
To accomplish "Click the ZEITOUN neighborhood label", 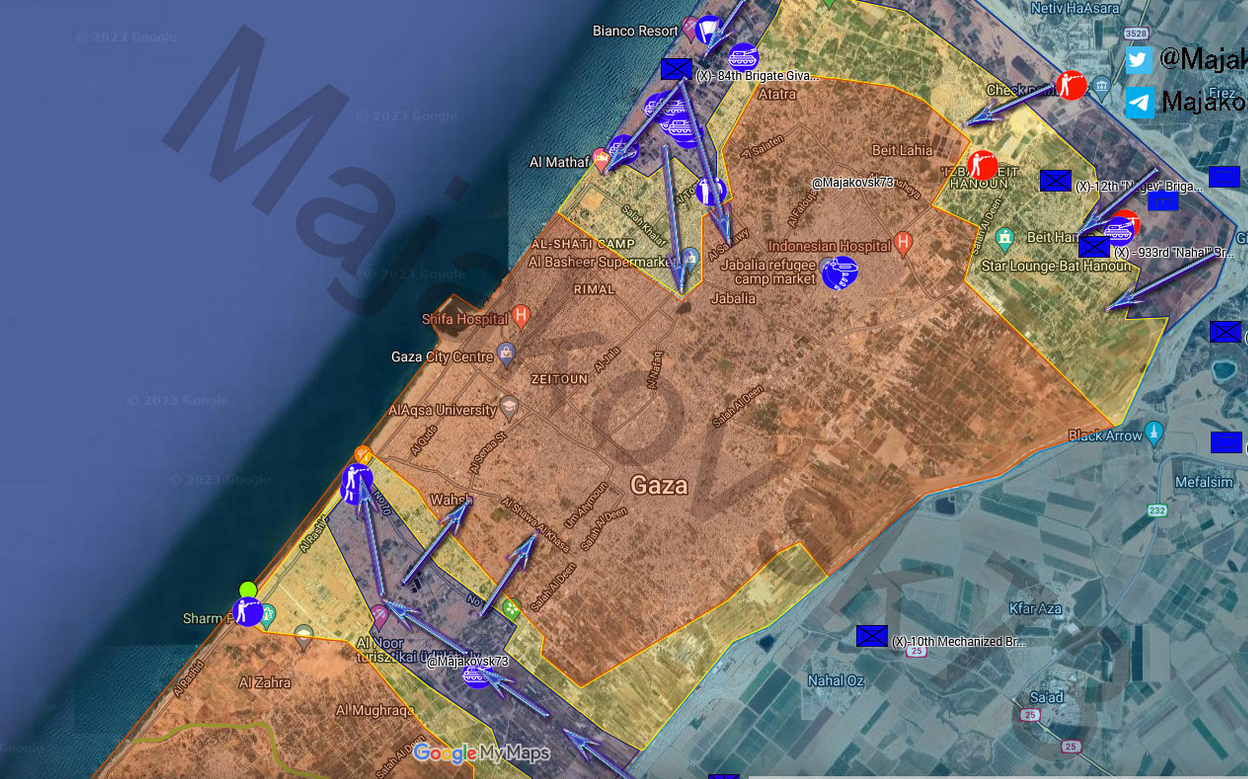I will tap(559, 380).
